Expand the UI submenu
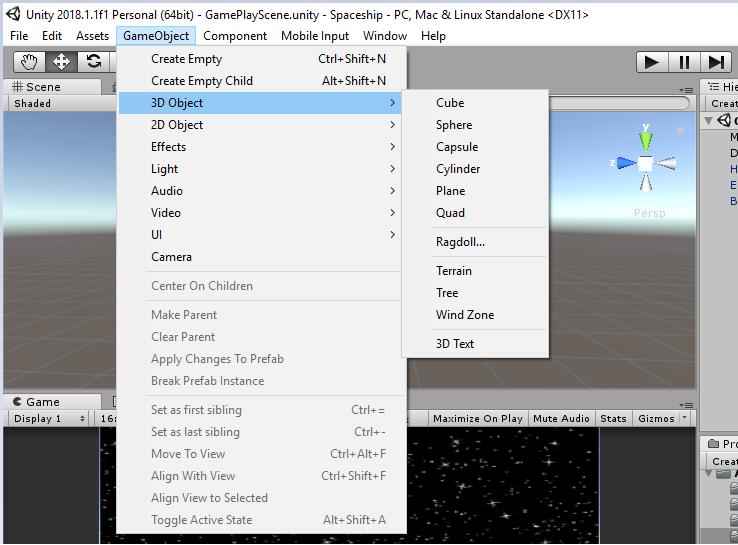 (x=261, y=235)
